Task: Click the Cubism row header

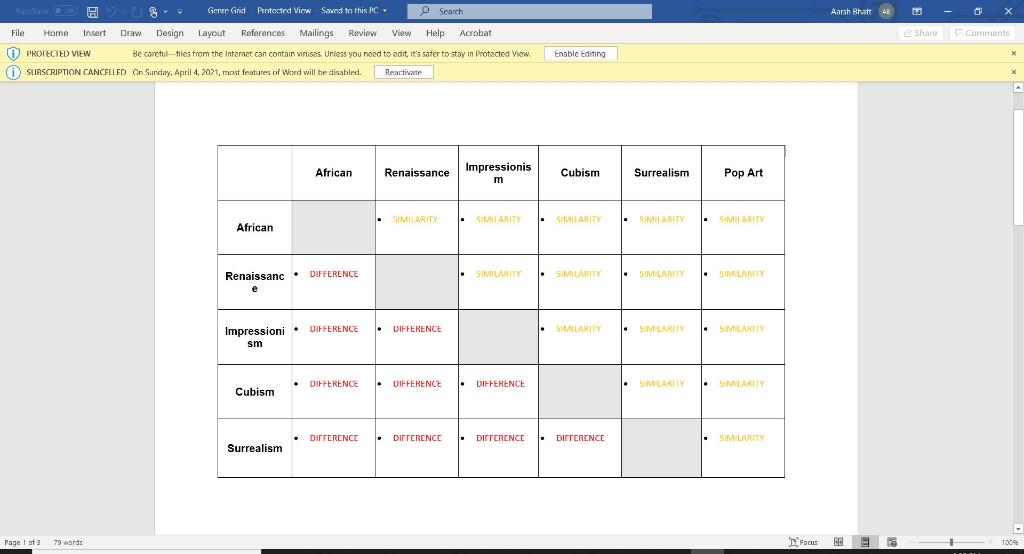Action: tap(255, 392)
